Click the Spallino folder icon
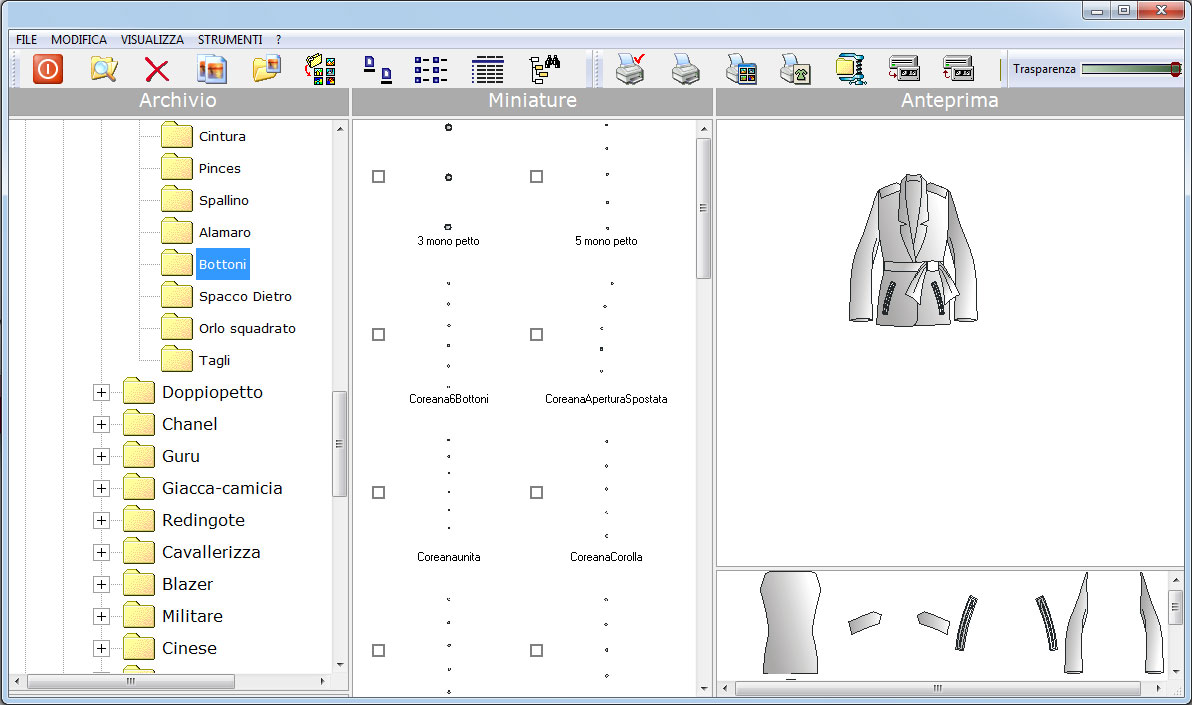Image resolution: width=1192 pixels, height=705 pixels. click(x=176, y=199)
